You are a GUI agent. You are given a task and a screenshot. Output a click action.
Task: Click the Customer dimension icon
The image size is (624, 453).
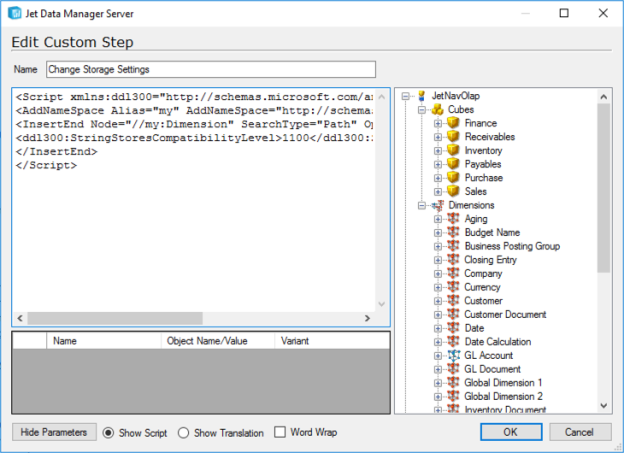[x=453, y=301]
